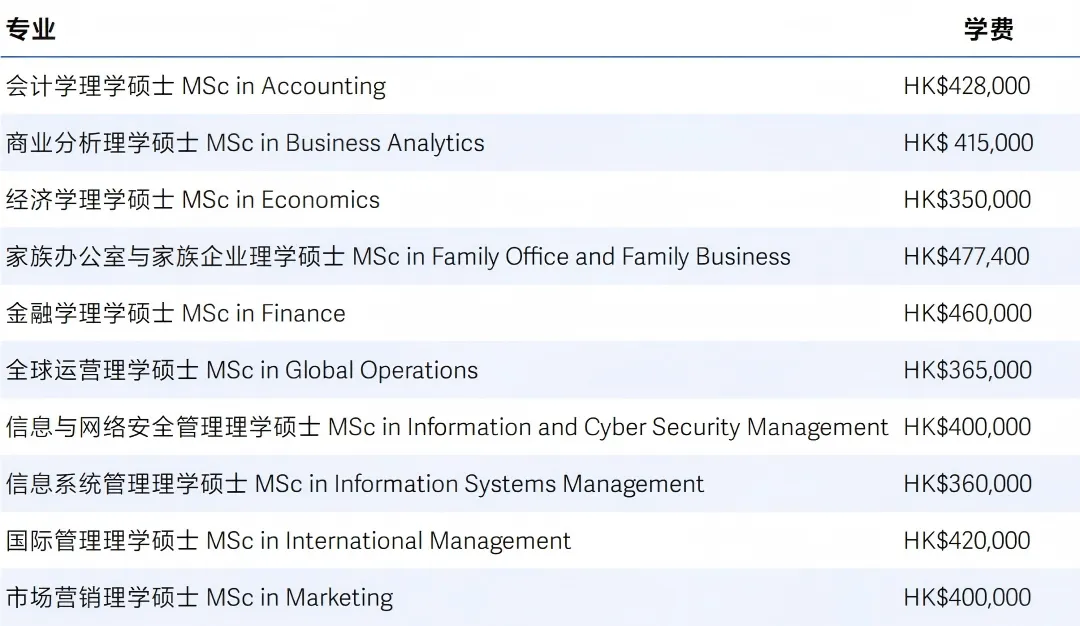Click the 专业 column header
1080x626 pixels.
point(30,30)
